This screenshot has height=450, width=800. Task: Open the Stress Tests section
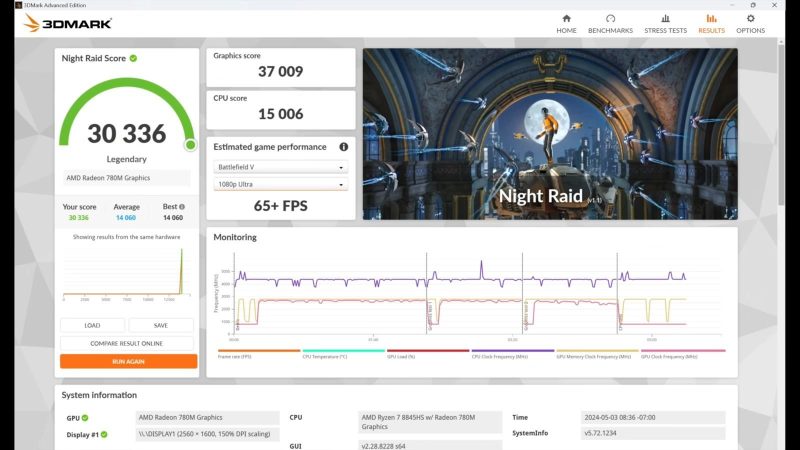[x=665, y=23]
